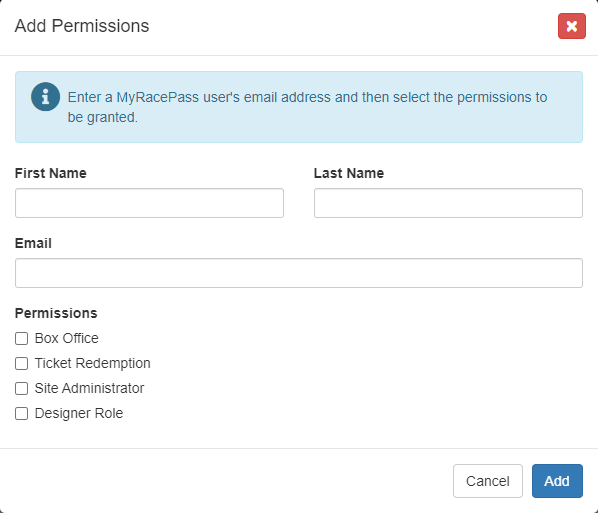Enable the Box Office checkbox square
Viewport: 598px width, 513px height.
click(x=21, y=338)
